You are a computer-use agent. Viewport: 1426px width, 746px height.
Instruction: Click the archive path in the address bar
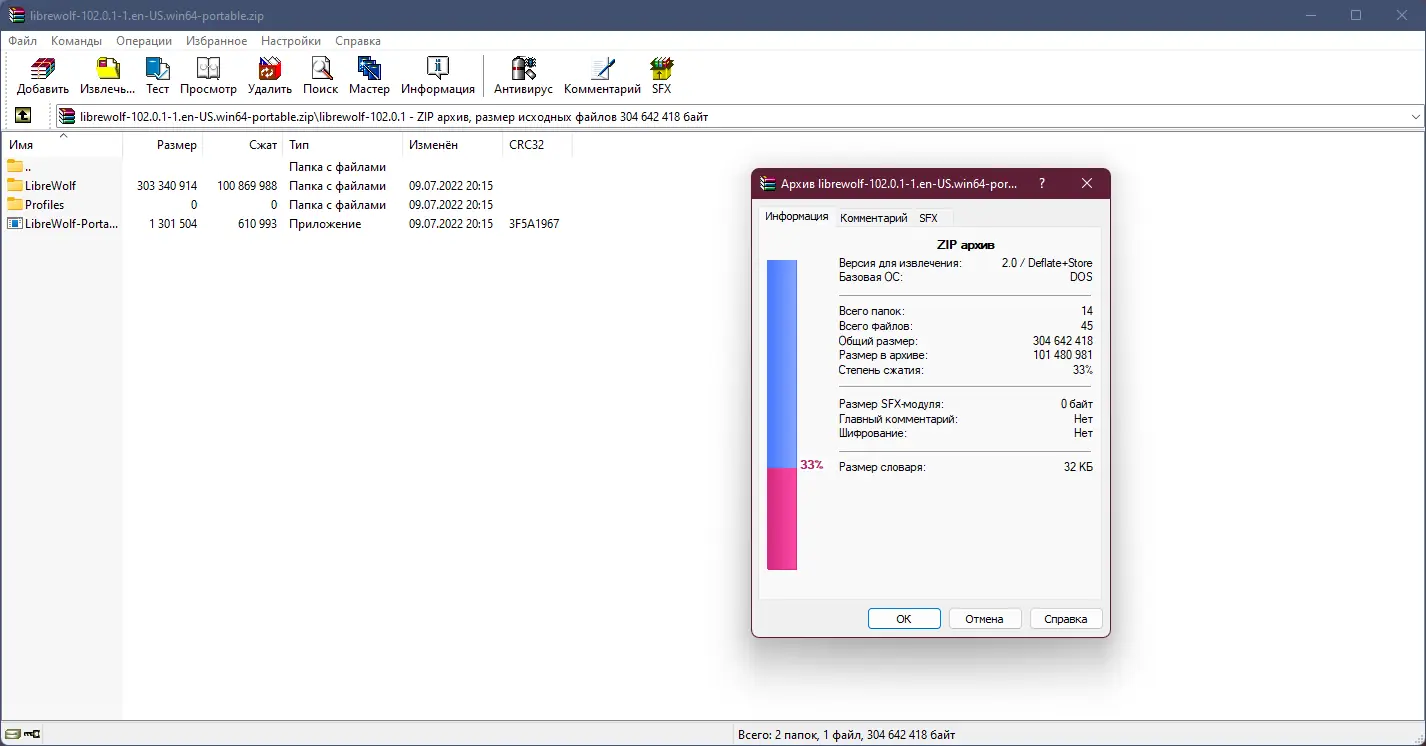point(394,117)
